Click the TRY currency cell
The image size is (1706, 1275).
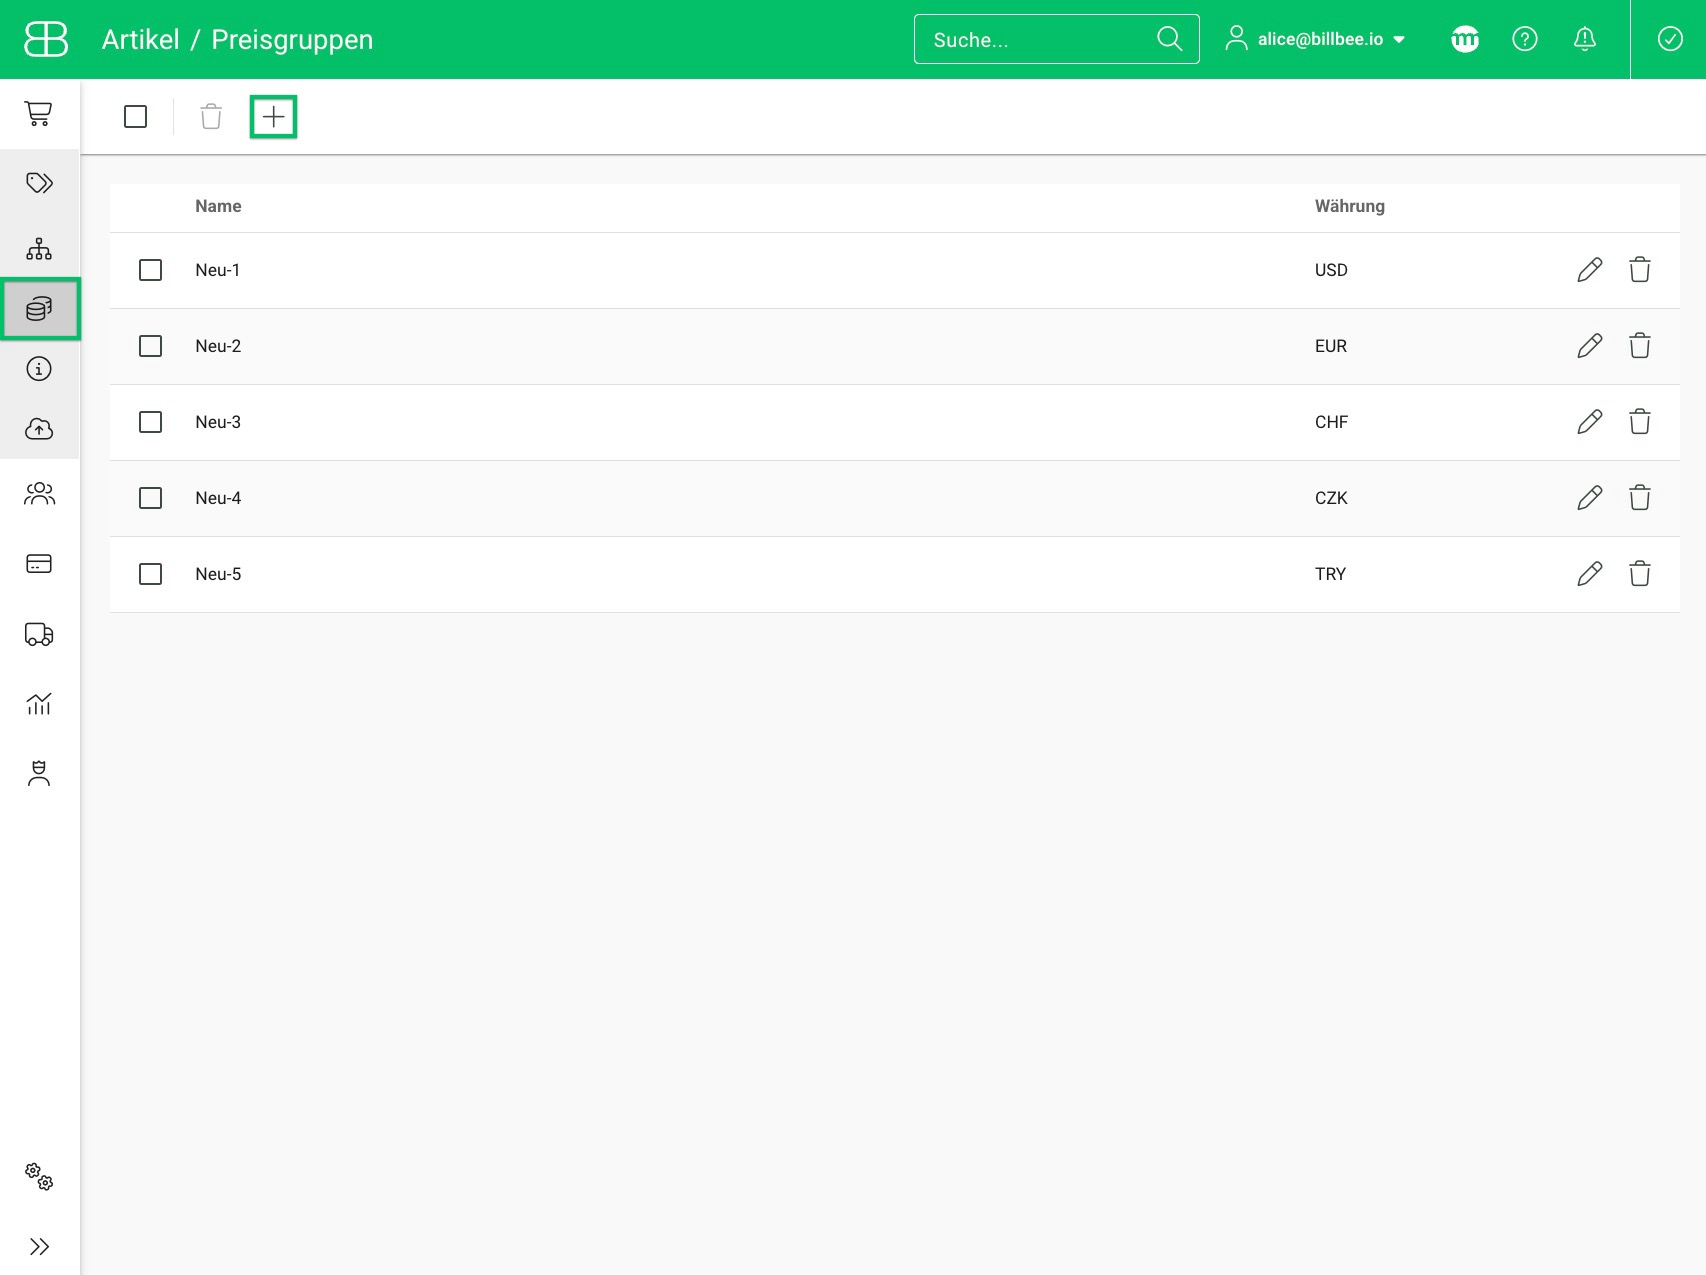1331,574
